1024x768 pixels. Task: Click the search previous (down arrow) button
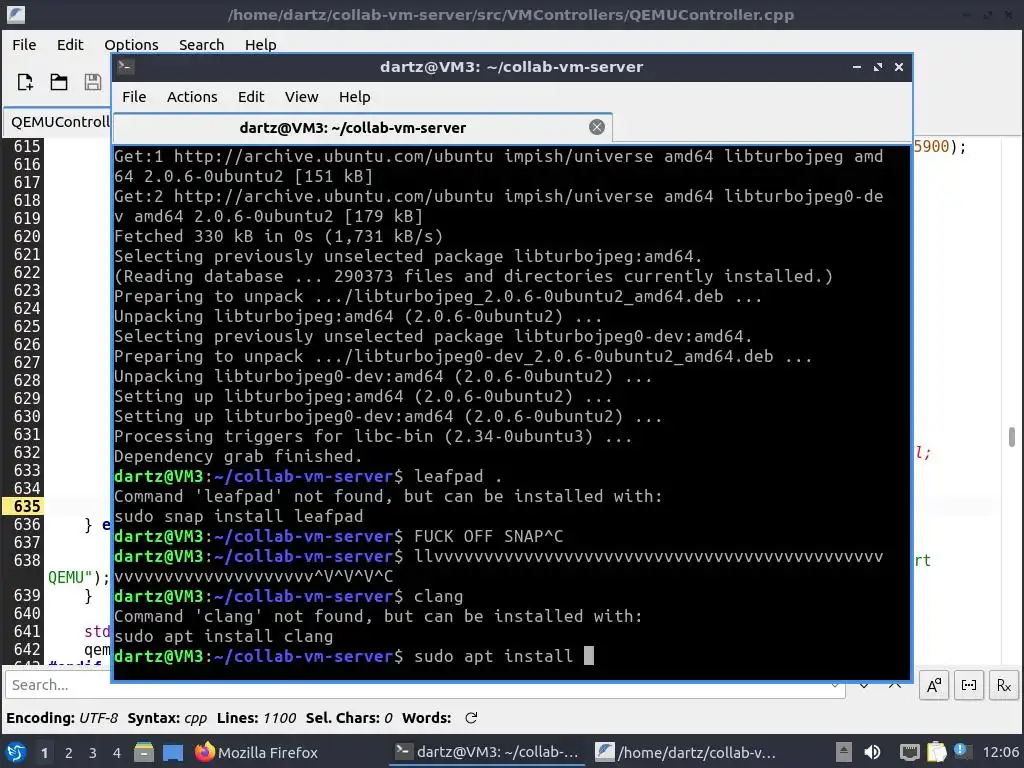coord(863,685)
